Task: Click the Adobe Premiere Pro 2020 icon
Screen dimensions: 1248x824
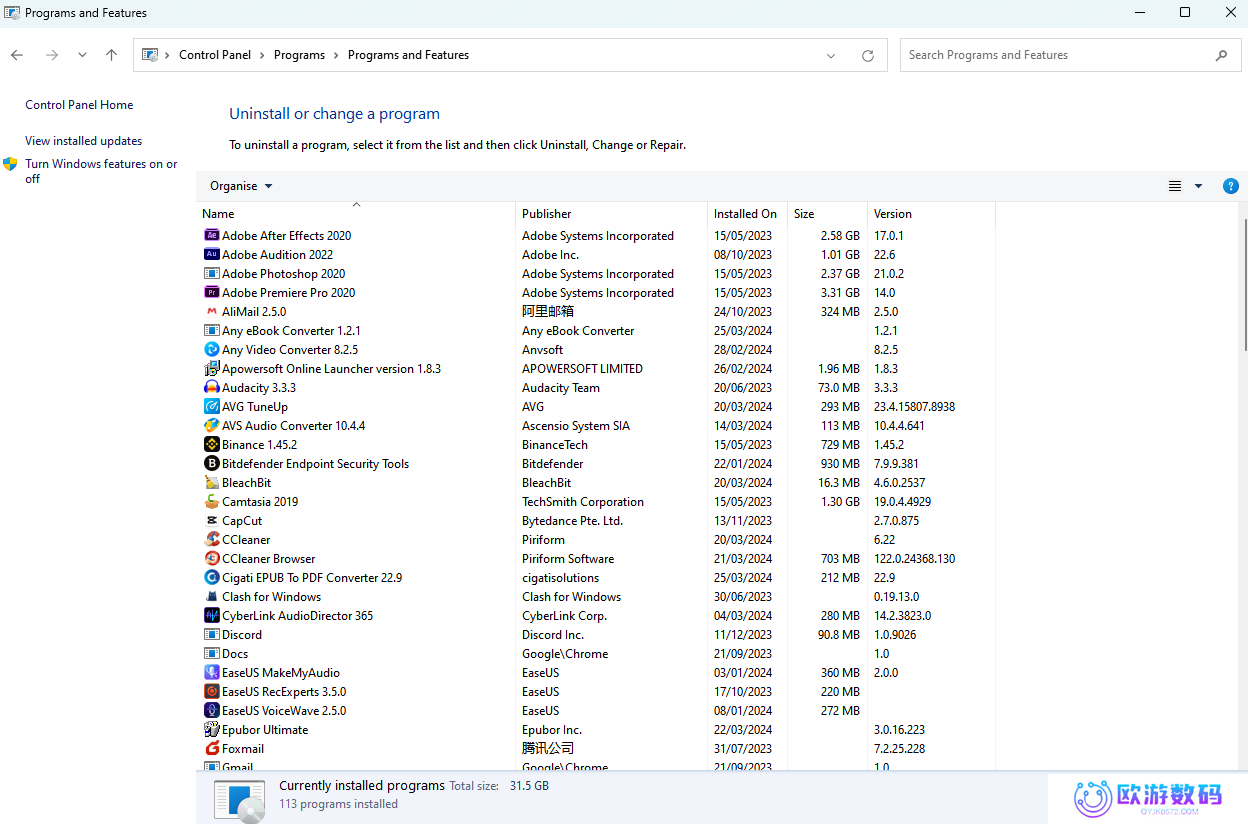Action: point(211,293)
